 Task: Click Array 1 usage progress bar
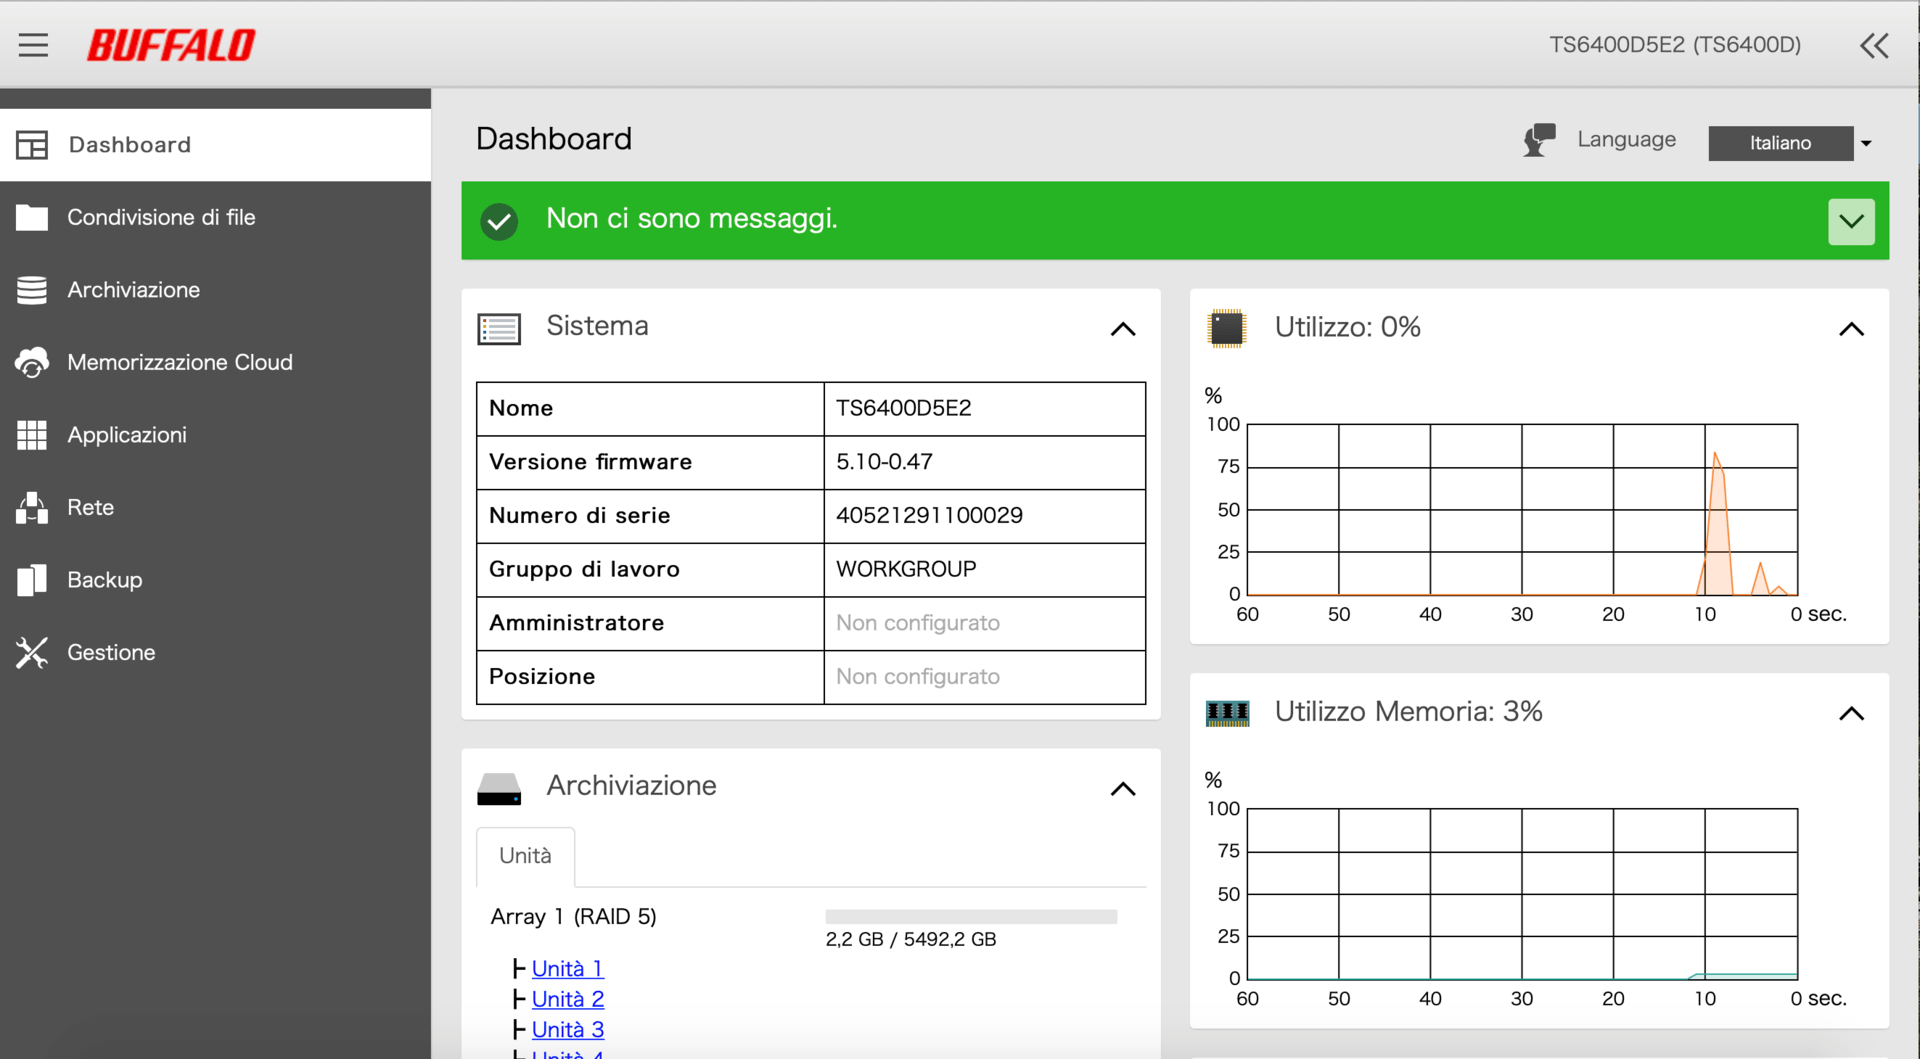pyautogui.click(x=971, y=917)
